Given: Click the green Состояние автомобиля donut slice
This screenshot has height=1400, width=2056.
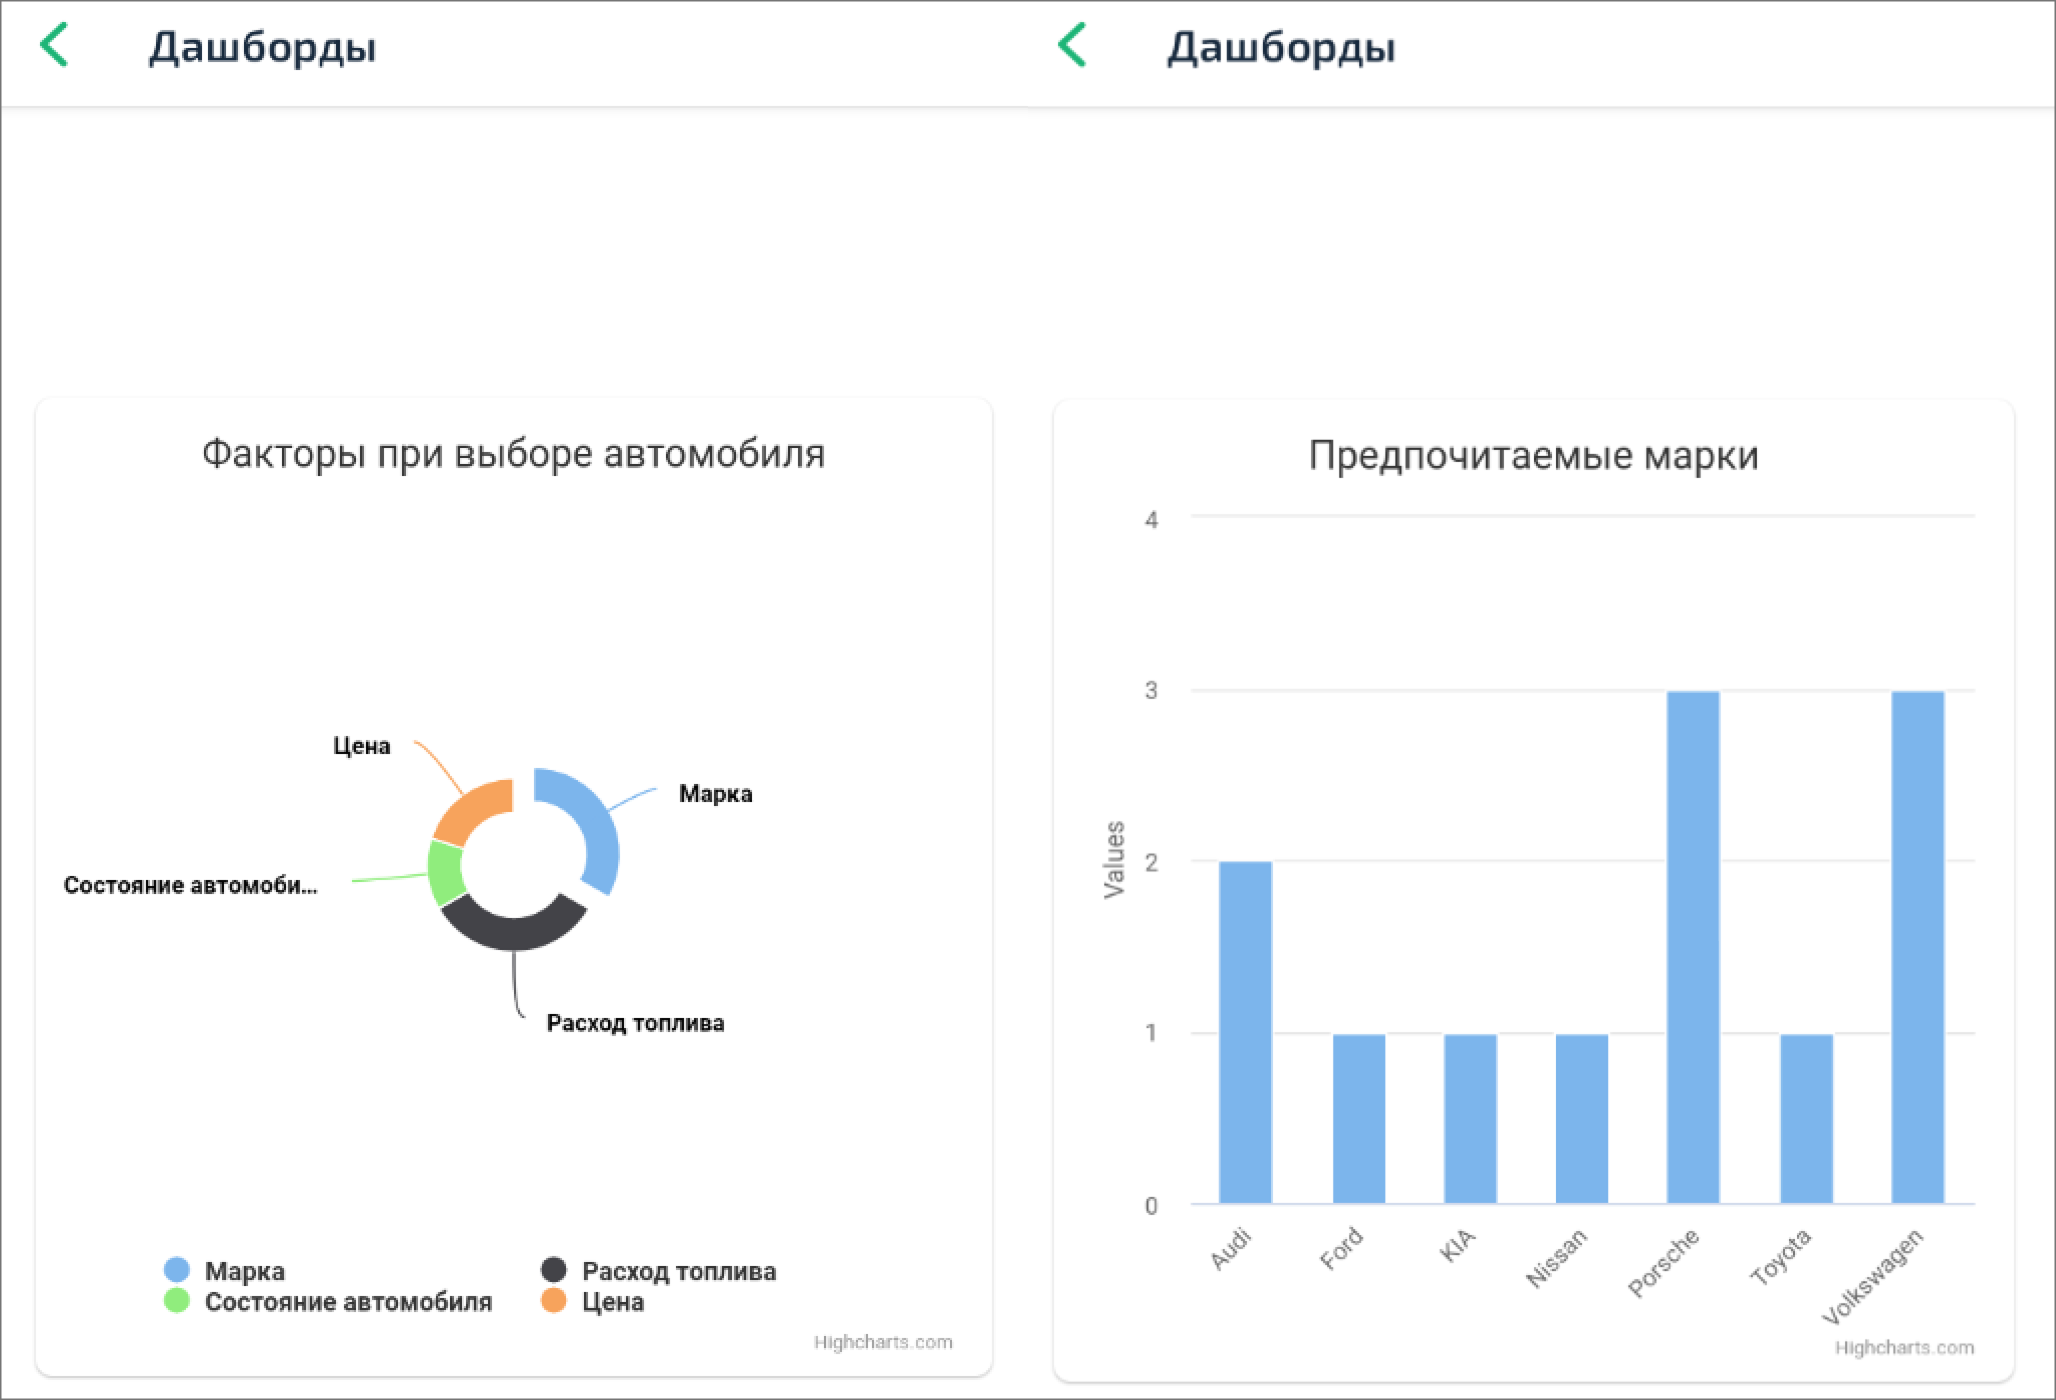Looking at the screenshot, I should pyautogui.click(x=444, y=873).
